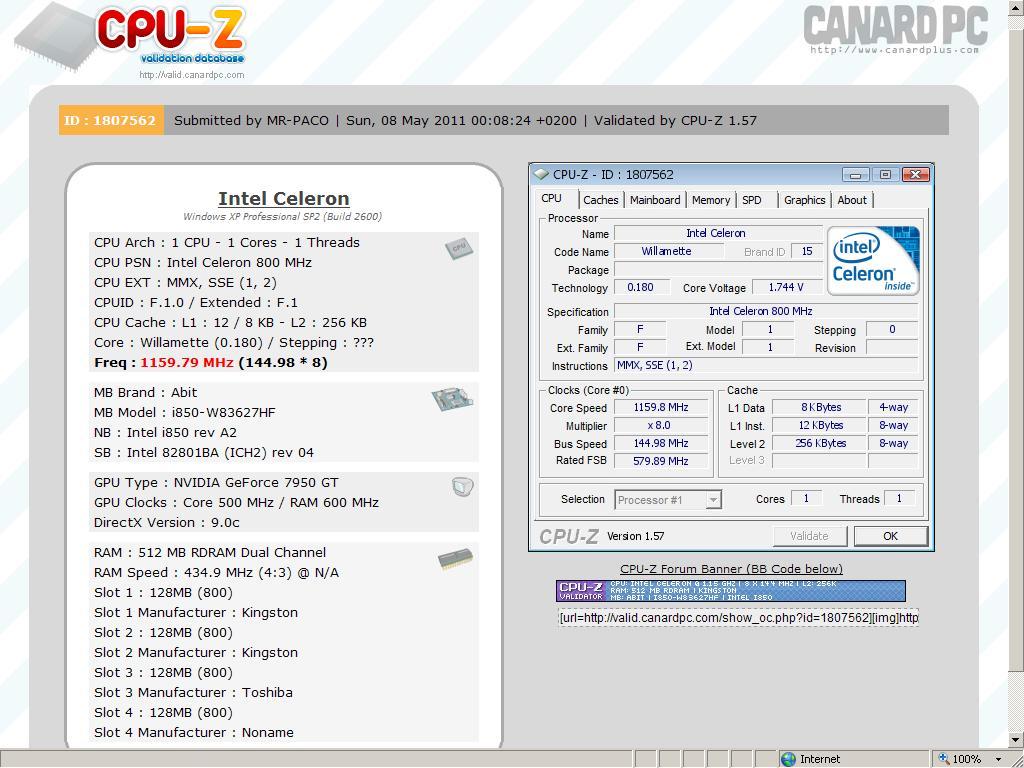
Task: Click the RAM Speed 434.9 MHz line
Action: click(216, 573)
